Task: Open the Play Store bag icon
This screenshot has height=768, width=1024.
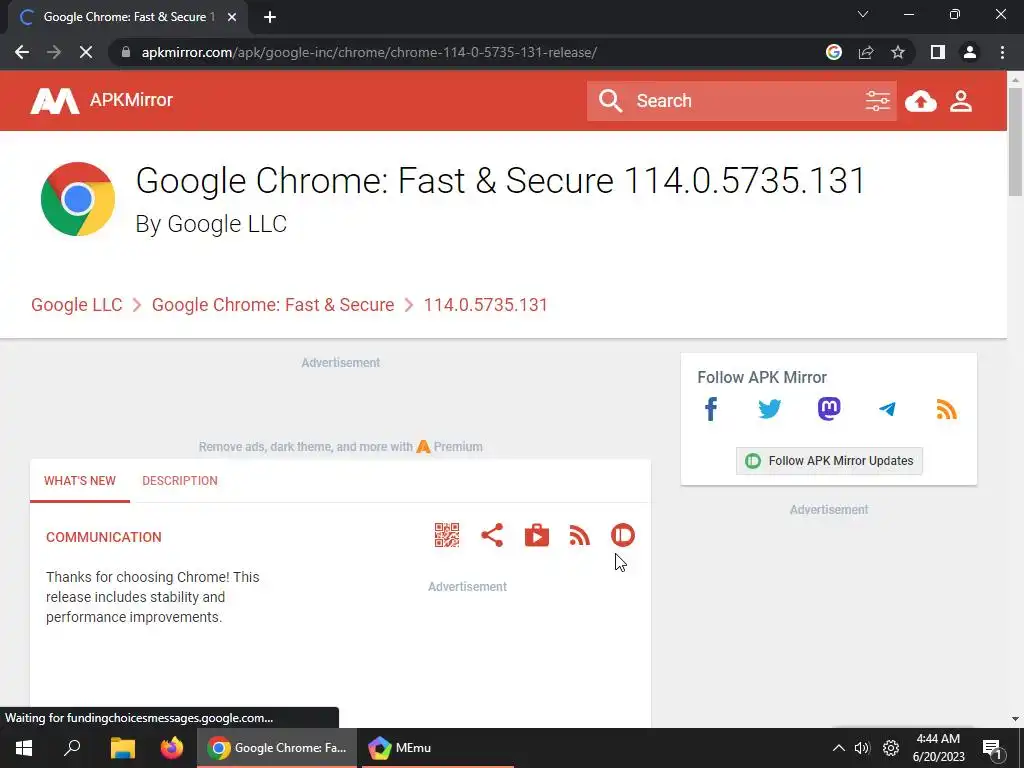Action: [537, 536]
